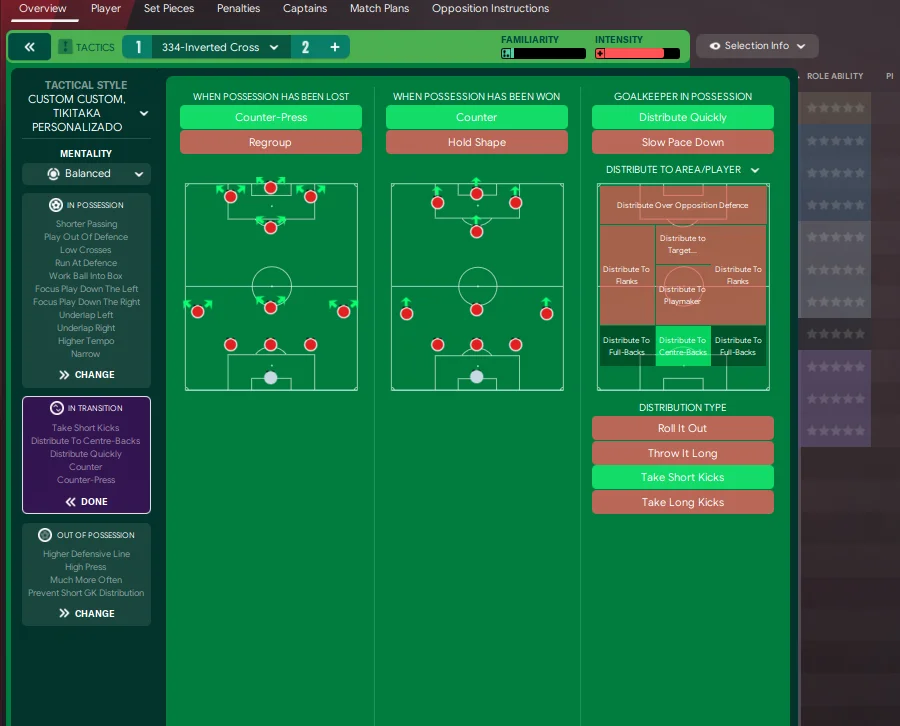This screenshot has width=900, height=726.
Task: Click the In Possession football icon
Action: pyautogui.click(x=56, y=205)
